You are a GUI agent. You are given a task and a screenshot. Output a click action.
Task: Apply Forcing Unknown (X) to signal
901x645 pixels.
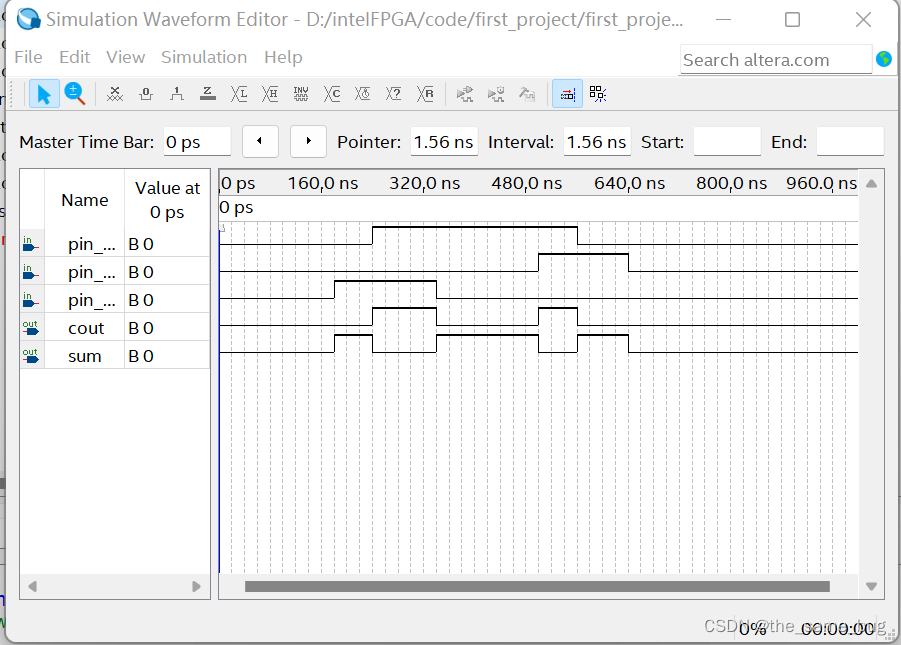tap(115, 94)
